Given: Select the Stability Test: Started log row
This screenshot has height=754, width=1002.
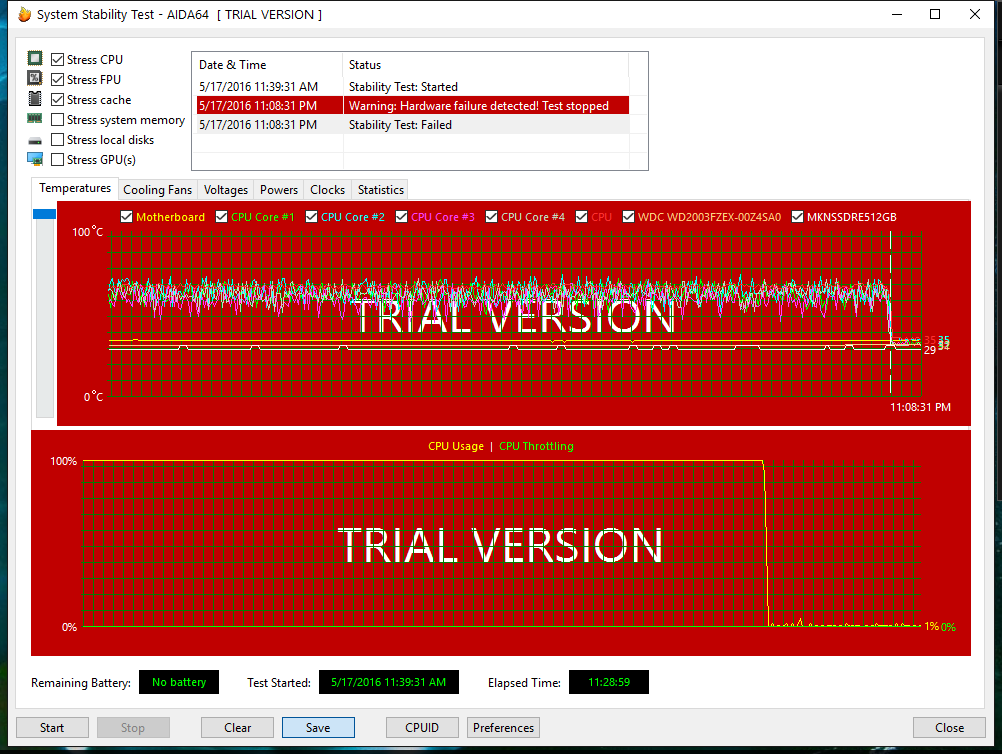Looking at the screenshot, I should (x=413, y=86).
